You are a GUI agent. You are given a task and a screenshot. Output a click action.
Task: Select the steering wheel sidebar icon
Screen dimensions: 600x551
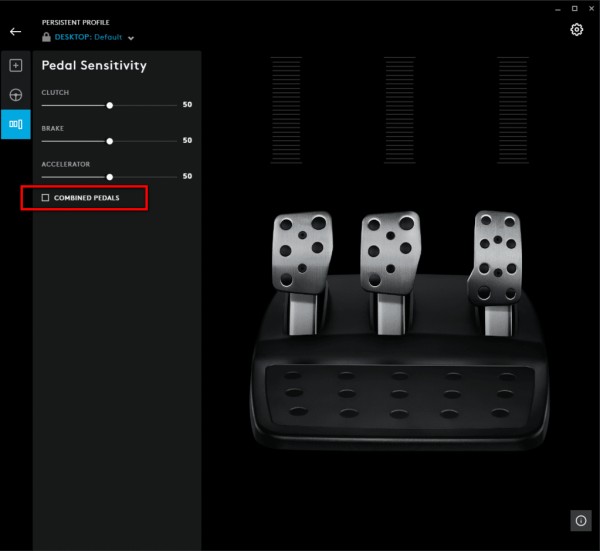[x=16, y=95]
